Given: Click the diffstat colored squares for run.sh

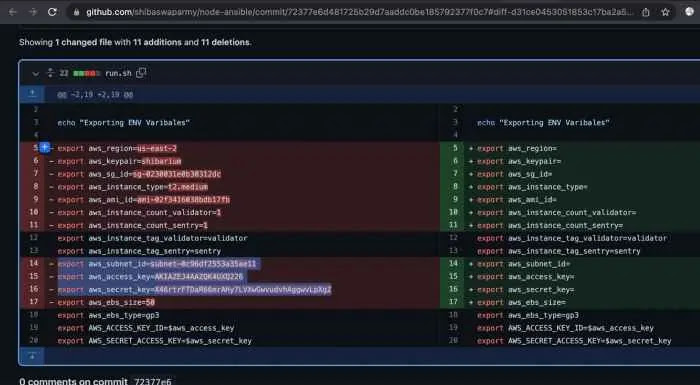Looking at the screenshot, I should pyautogui.click(x=86, y=73).
